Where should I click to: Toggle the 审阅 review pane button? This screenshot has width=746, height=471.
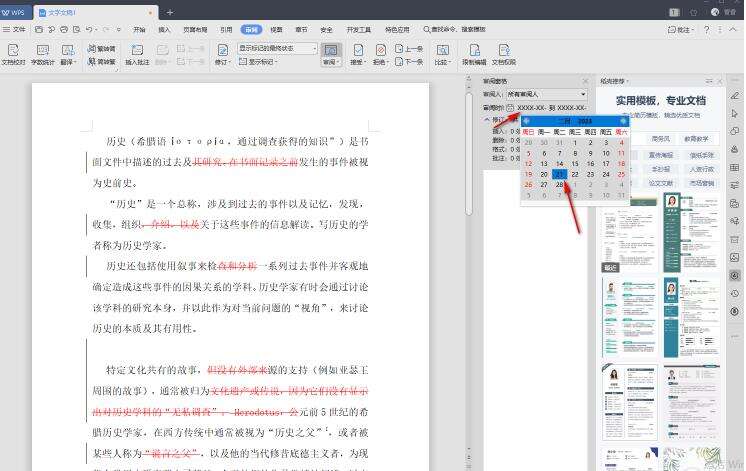coord(331,49)
